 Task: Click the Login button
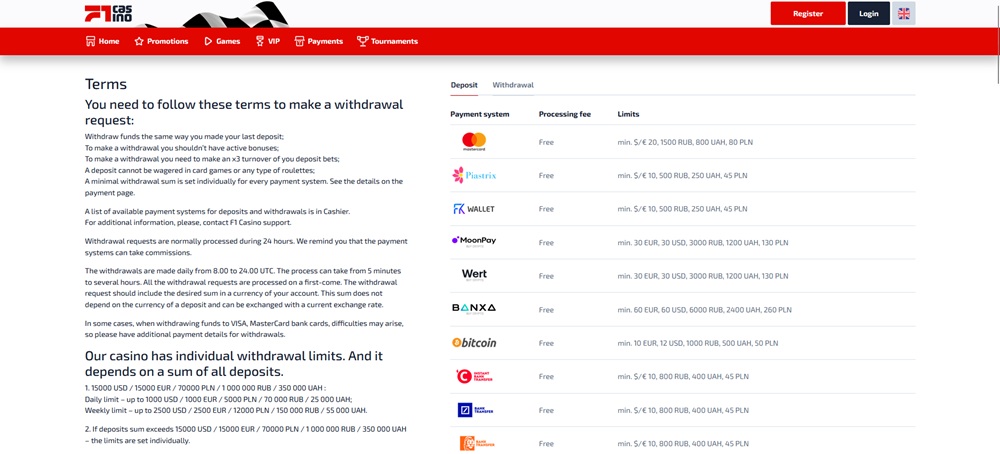(x=869, y=13)
